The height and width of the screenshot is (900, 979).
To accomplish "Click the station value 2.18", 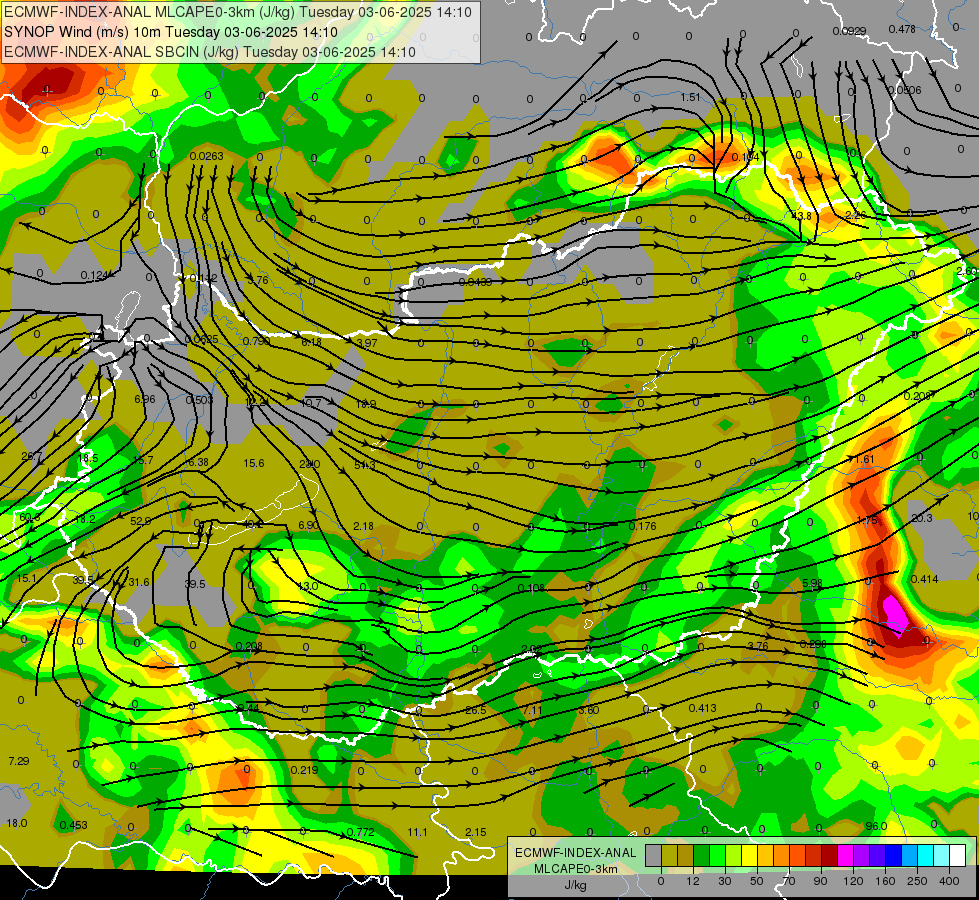I will coord(363,526).
